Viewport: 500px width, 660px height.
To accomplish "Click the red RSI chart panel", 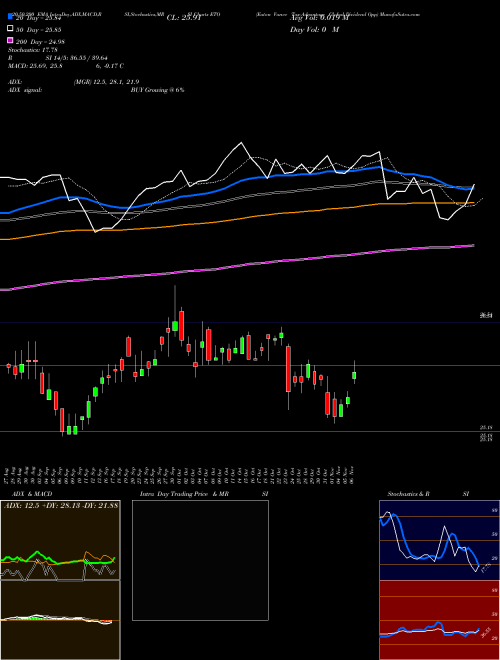I will (x=439, y=620).
